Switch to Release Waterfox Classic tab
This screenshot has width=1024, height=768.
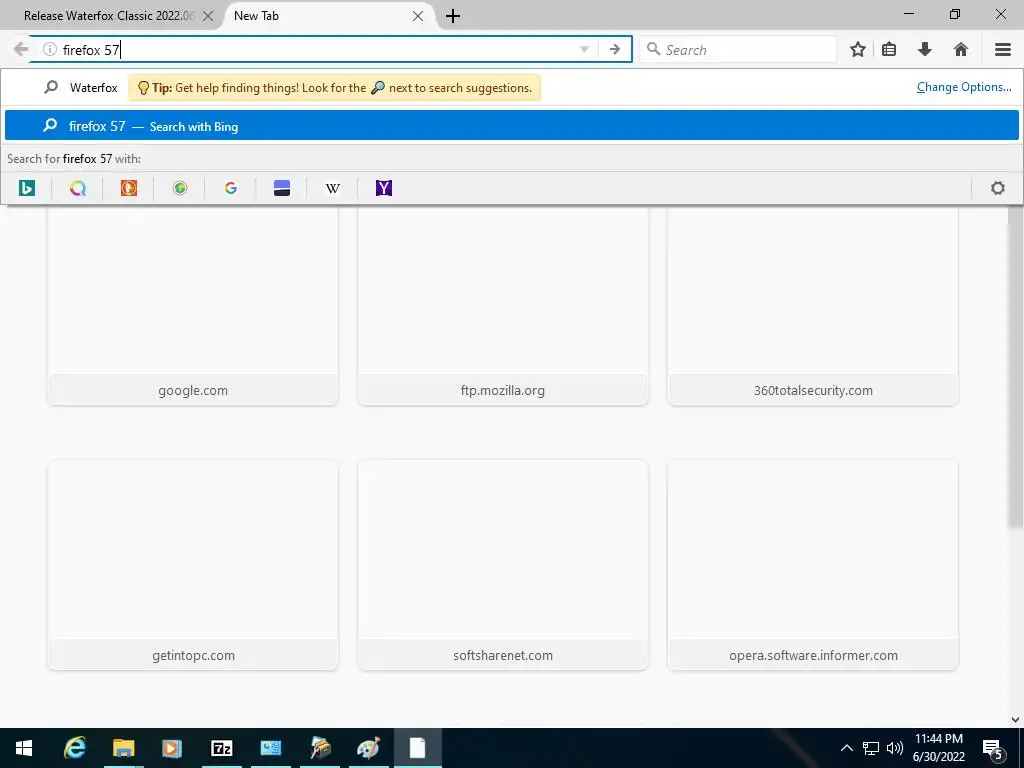click(x=108, y=16)
